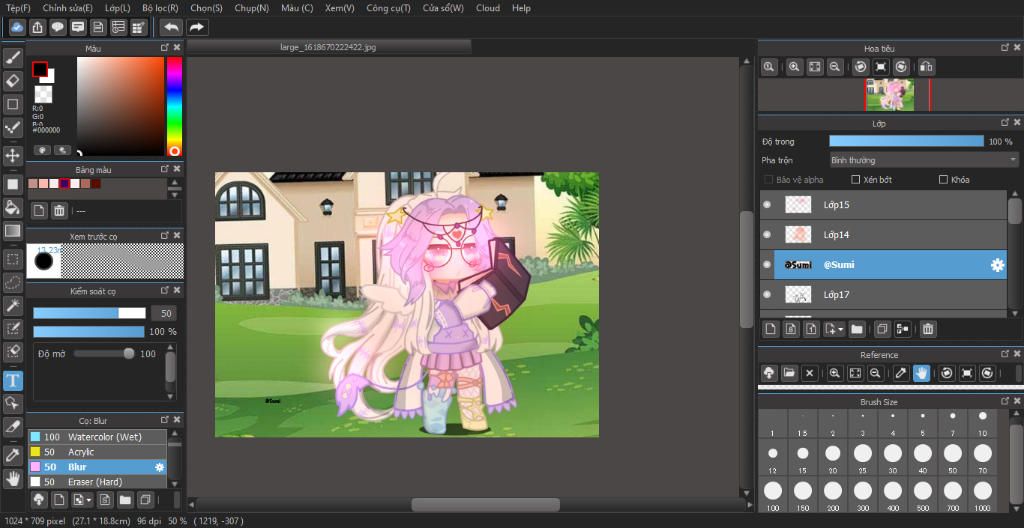Open the Cửa sổ(W) menu
This screenshot has width=1024, height=528.
(x=443, y=8)
